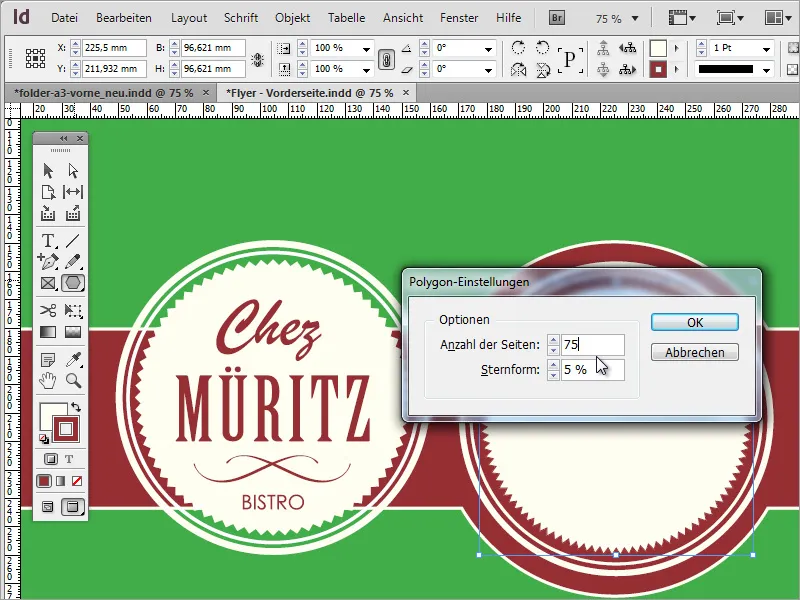Viewport: 800px width, 600px height.
Task: Activate the Scissors tool
Action: pyautogui.click(x=47, y=311)
